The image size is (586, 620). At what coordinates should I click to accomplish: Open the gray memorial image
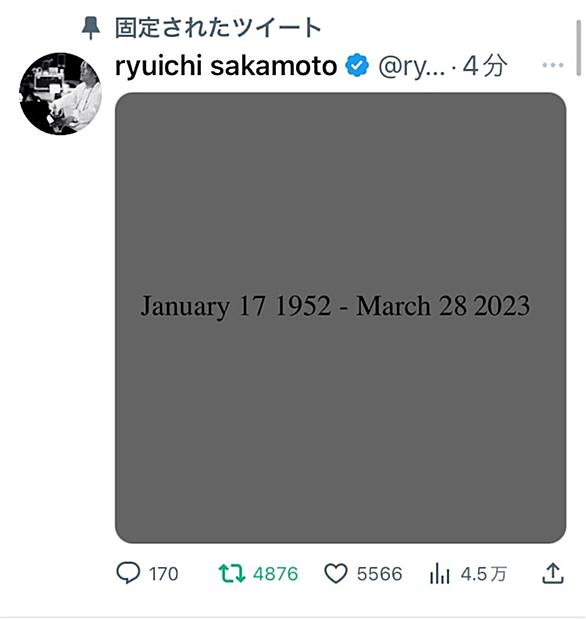pos(340,318)
